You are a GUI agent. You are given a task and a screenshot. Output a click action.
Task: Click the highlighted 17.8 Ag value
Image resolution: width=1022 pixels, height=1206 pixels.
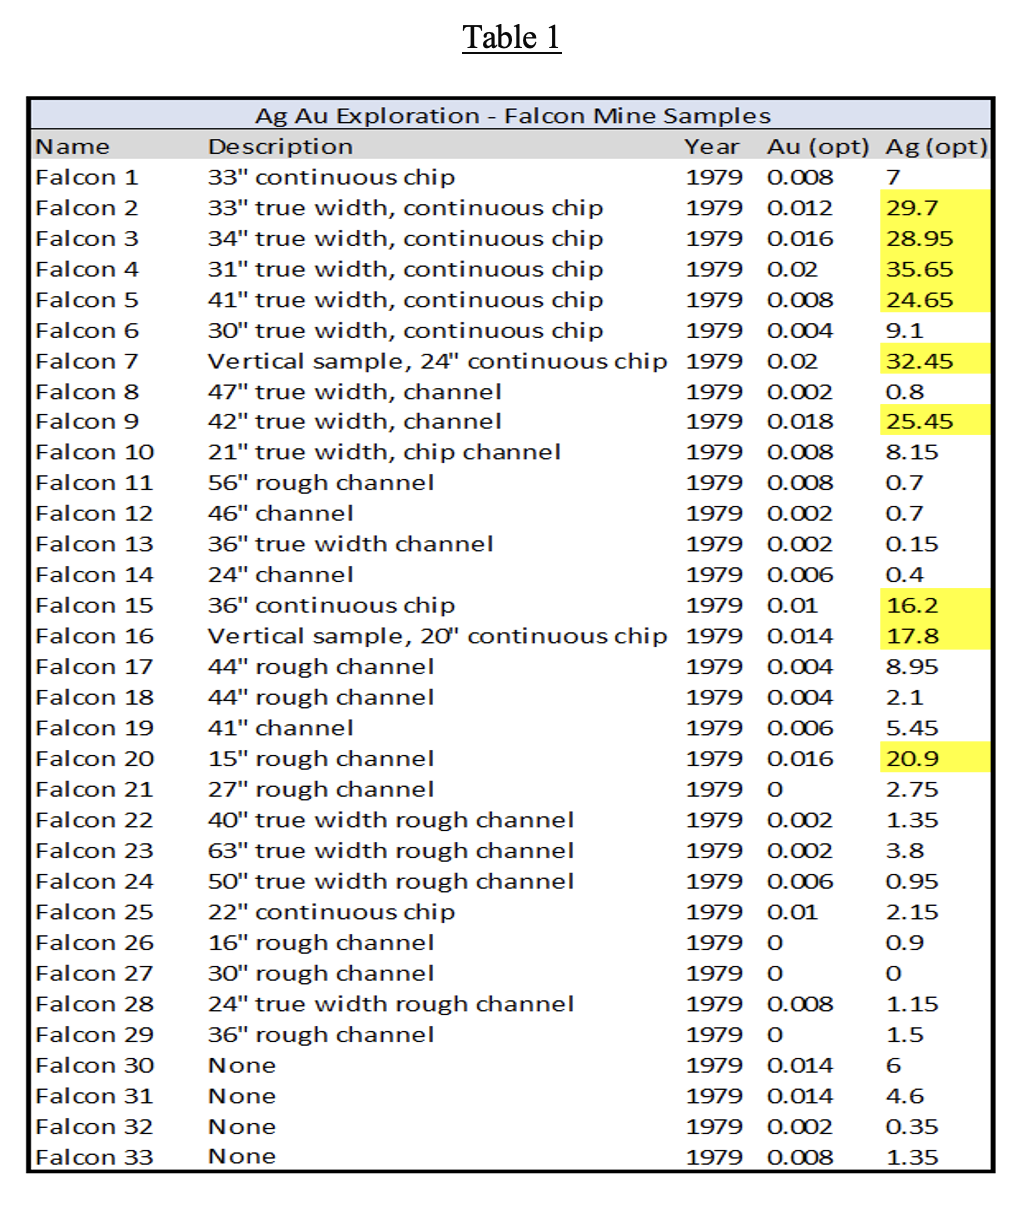pyautogui.click(x=911, y=636)
